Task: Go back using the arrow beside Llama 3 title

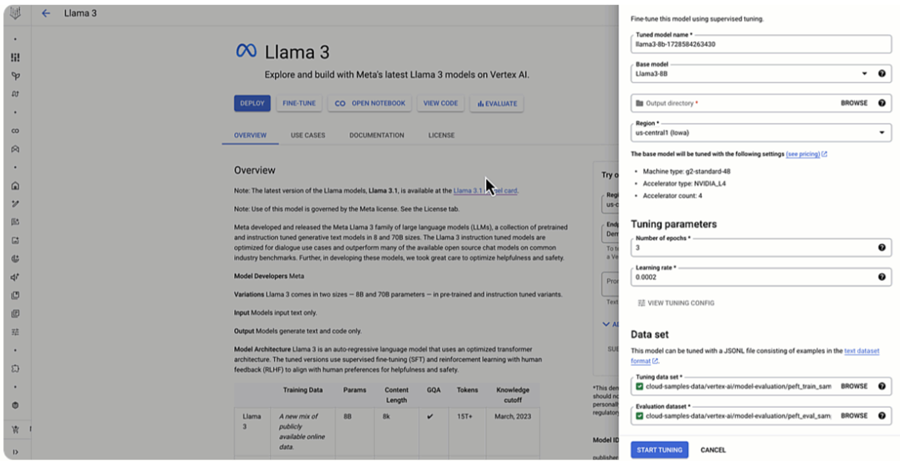Action: click(46, 13)
